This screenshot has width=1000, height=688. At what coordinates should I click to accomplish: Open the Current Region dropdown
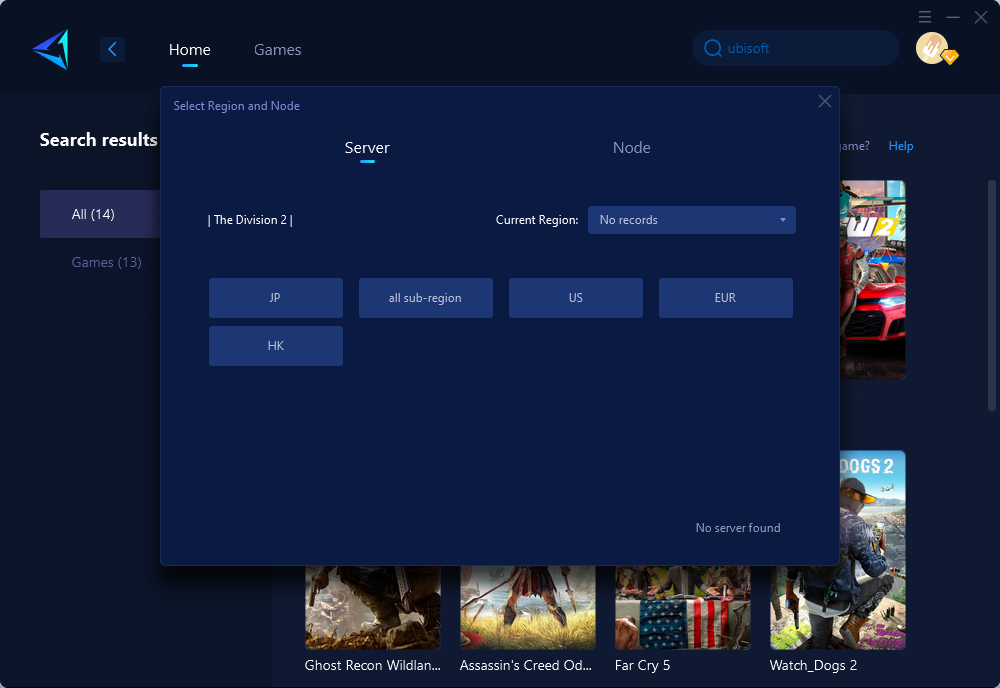691,220
